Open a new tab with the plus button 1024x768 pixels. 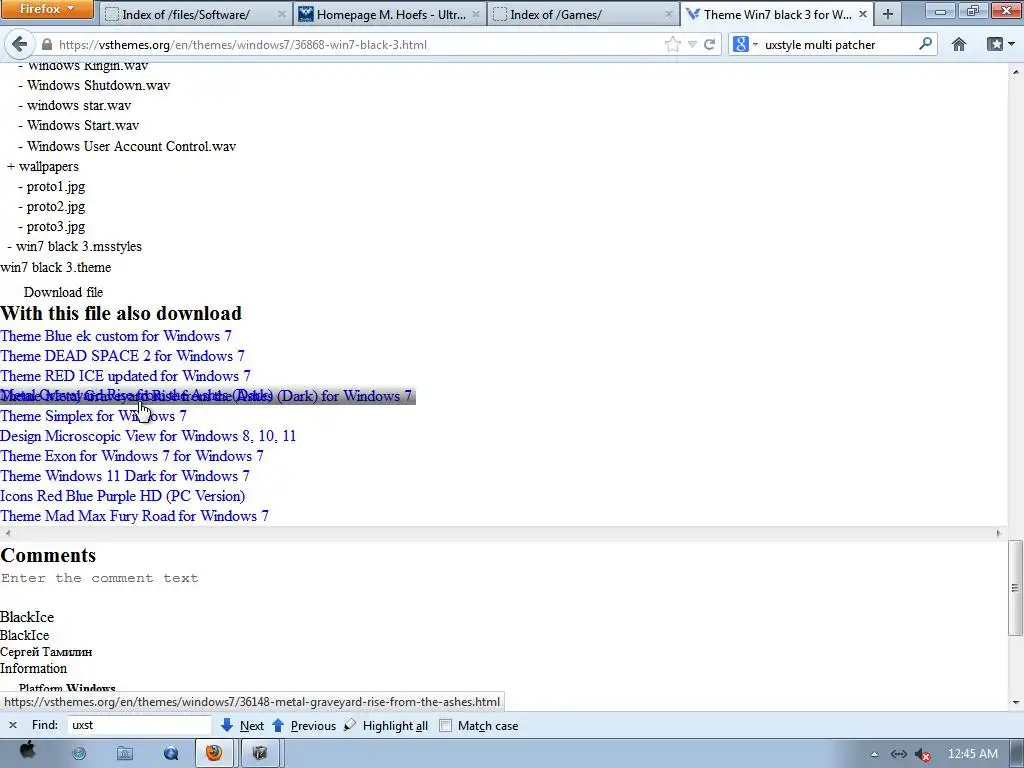click(x=888, y=14)
